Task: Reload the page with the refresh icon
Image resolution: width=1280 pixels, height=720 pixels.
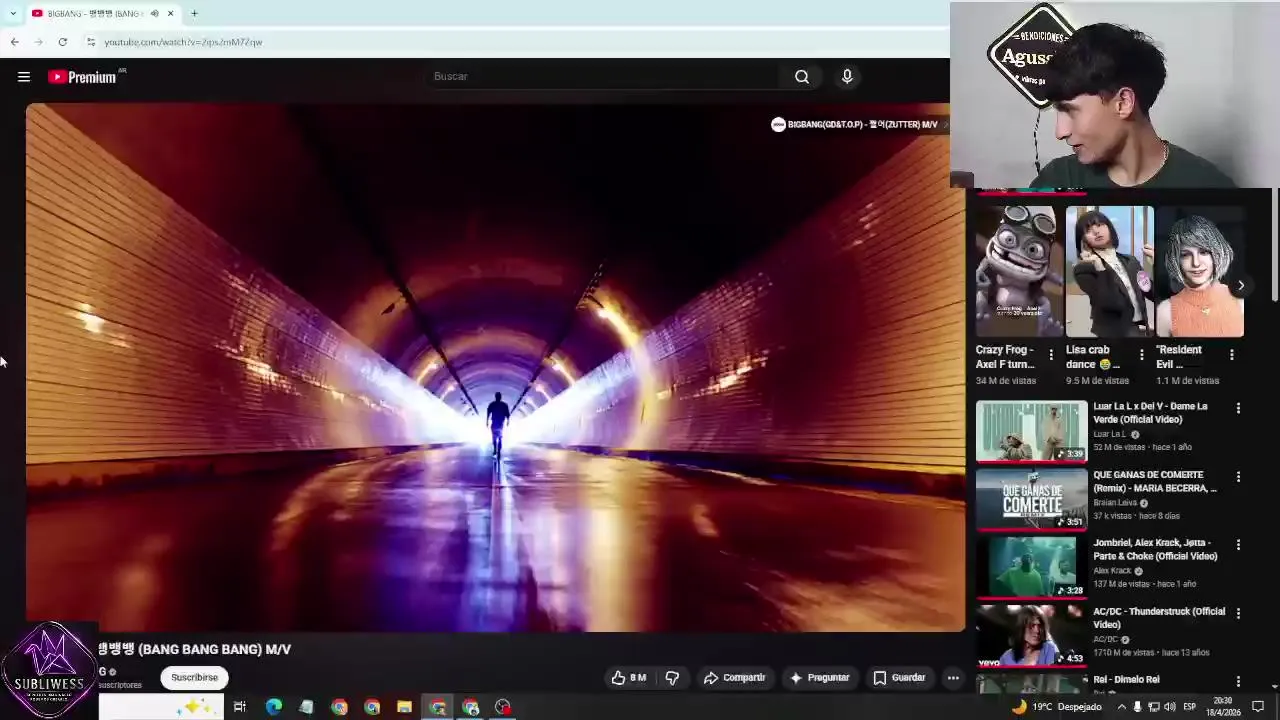Action: coord(63,42)
